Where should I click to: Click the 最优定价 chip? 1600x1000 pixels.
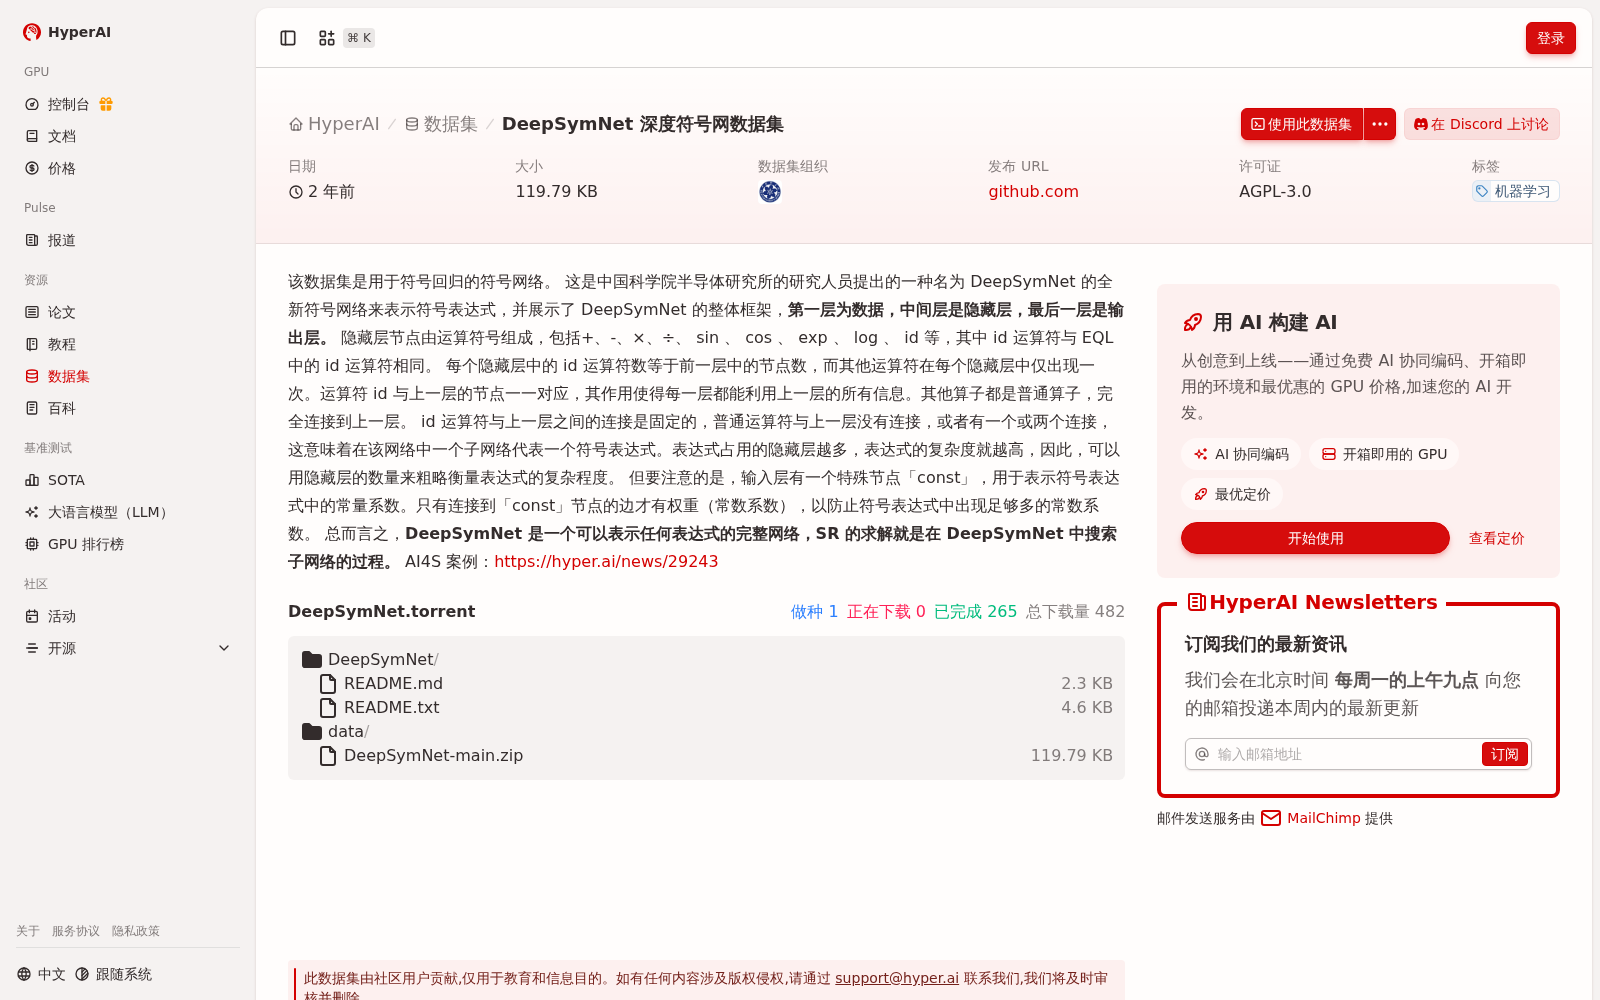point(1232,494)
